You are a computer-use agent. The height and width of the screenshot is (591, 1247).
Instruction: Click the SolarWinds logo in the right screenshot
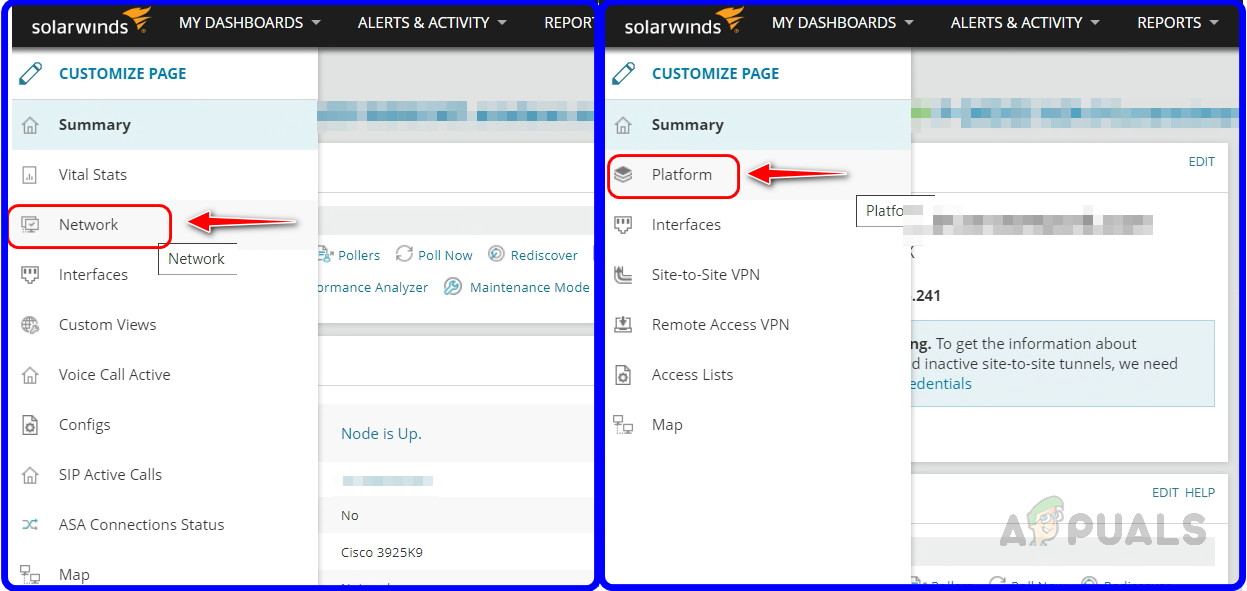(x=684, y=23)
